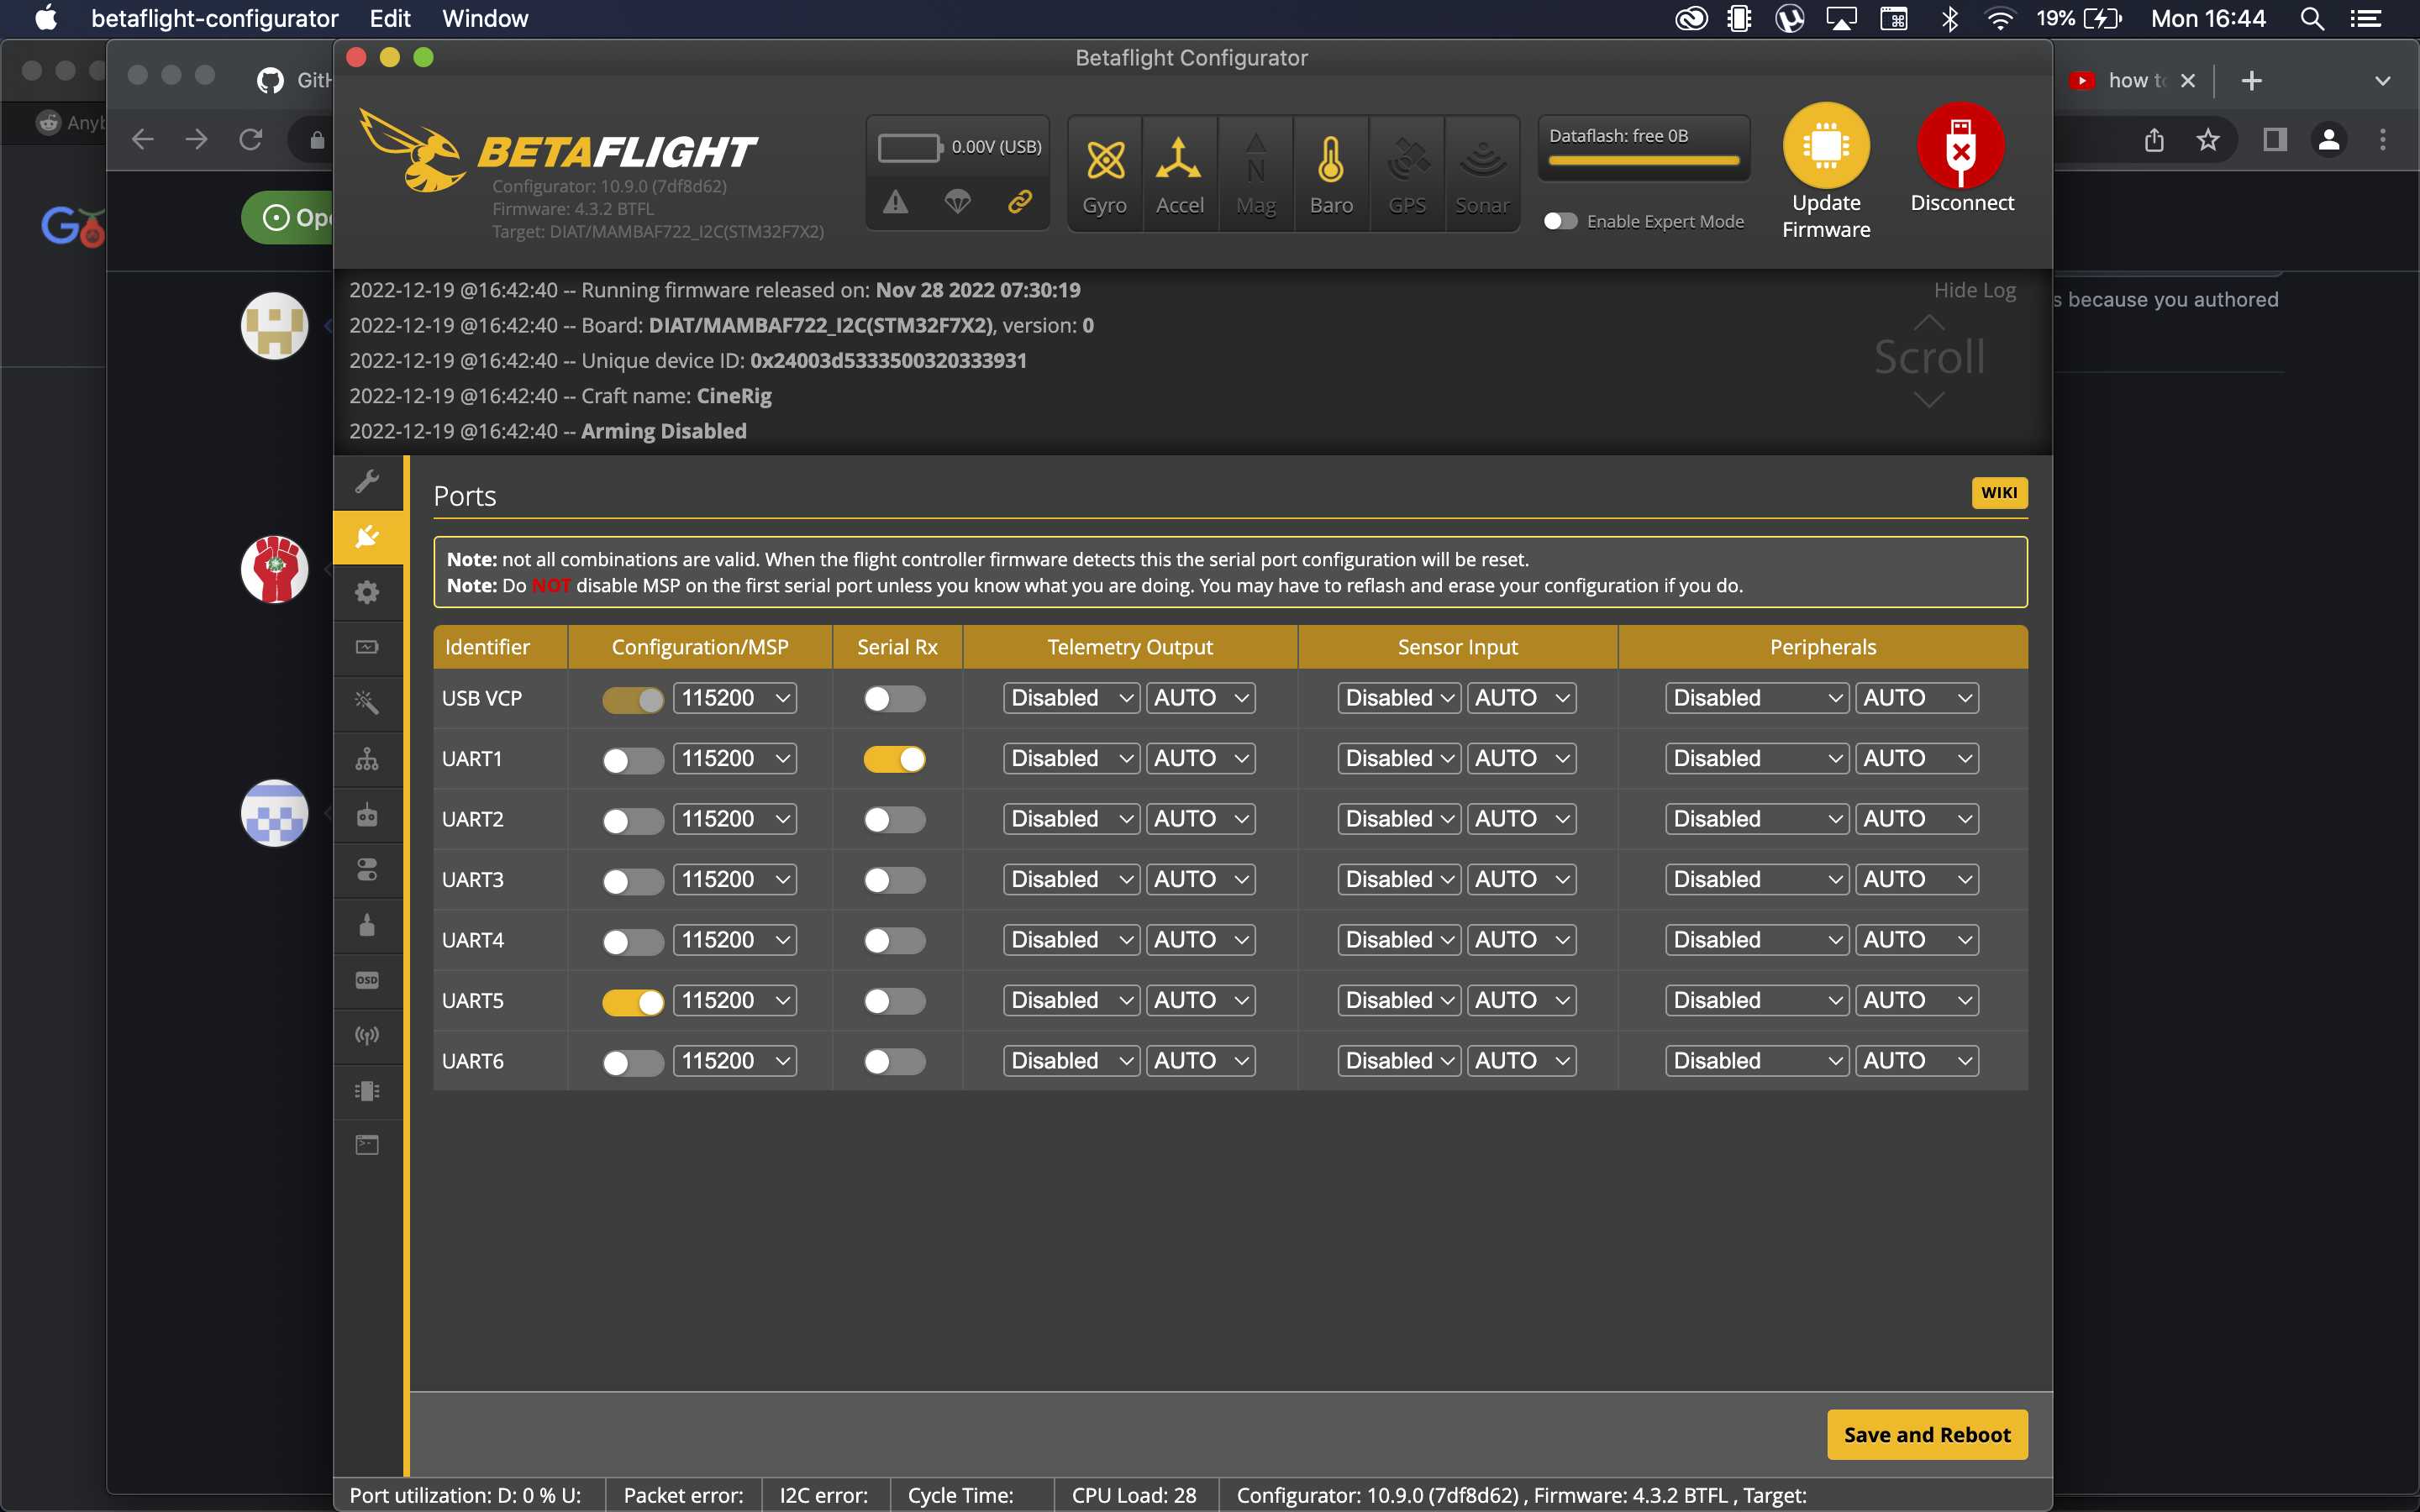
Task: Enable Expert Mode
Action: click(1560, 221)
